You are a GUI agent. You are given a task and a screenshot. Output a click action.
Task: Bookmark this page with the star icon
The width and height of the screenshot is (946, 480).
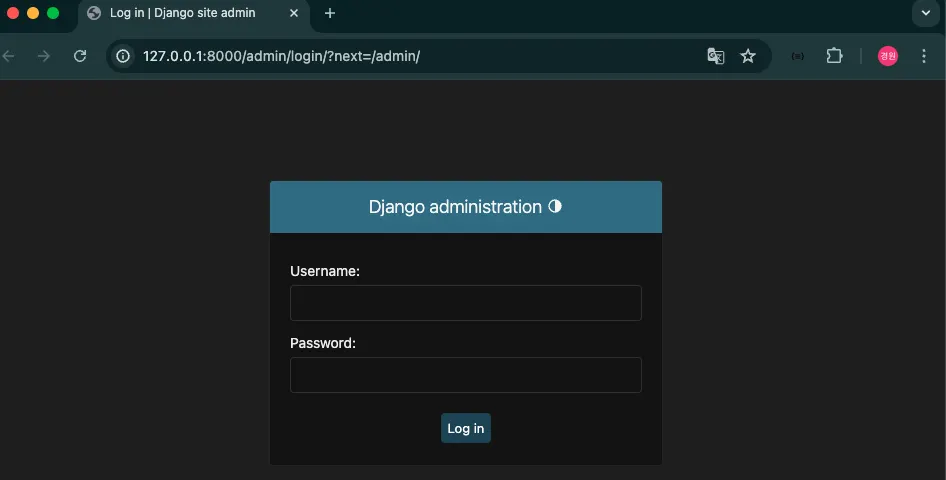748,56
